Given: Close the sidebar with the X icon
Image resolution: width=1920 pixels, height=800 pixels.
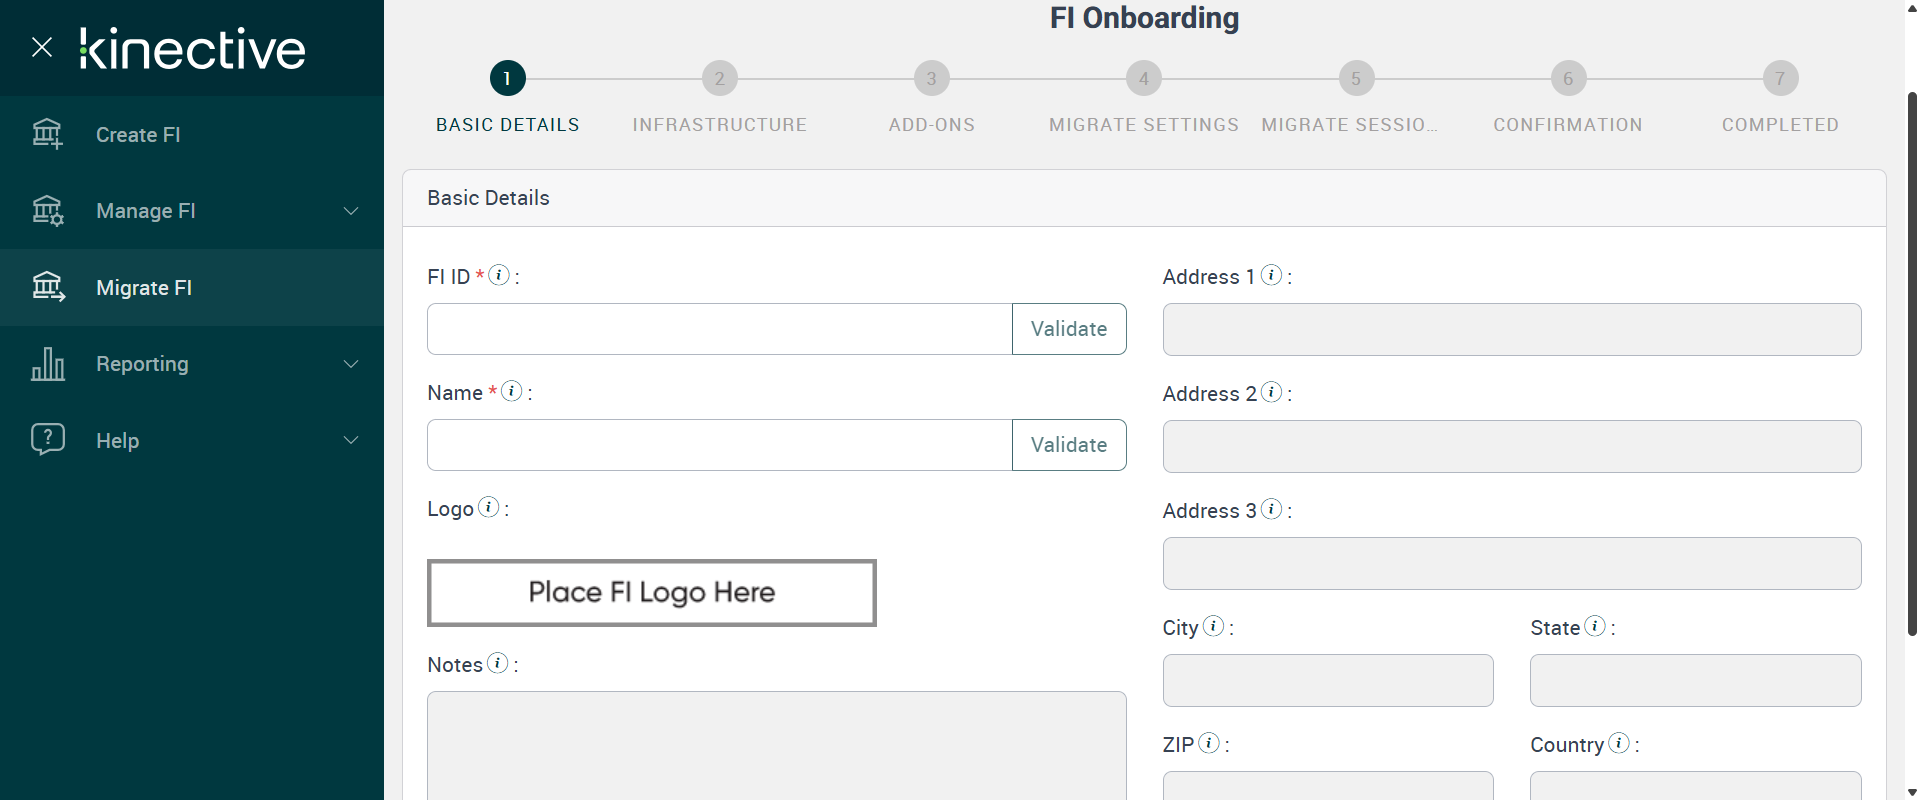Looking at the screenshot, I should point(42,47).
